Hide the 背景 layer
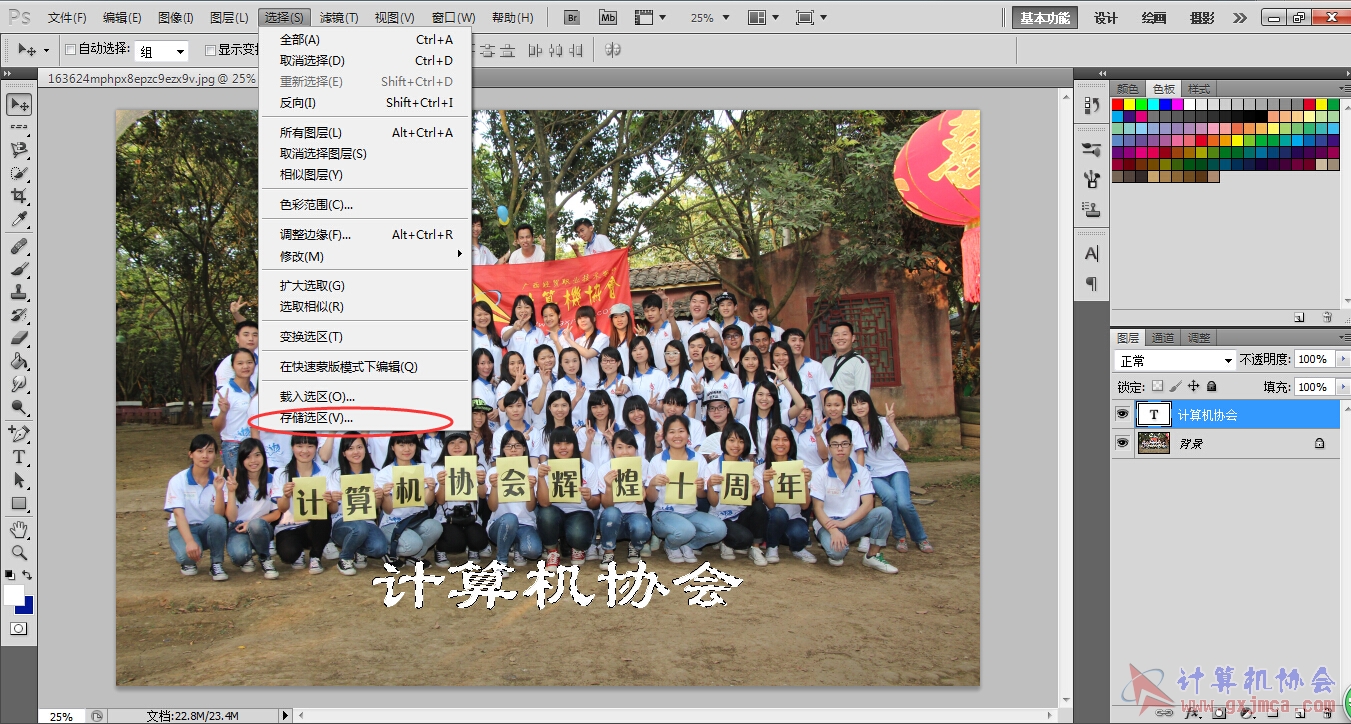 (x=1123, y=443)
